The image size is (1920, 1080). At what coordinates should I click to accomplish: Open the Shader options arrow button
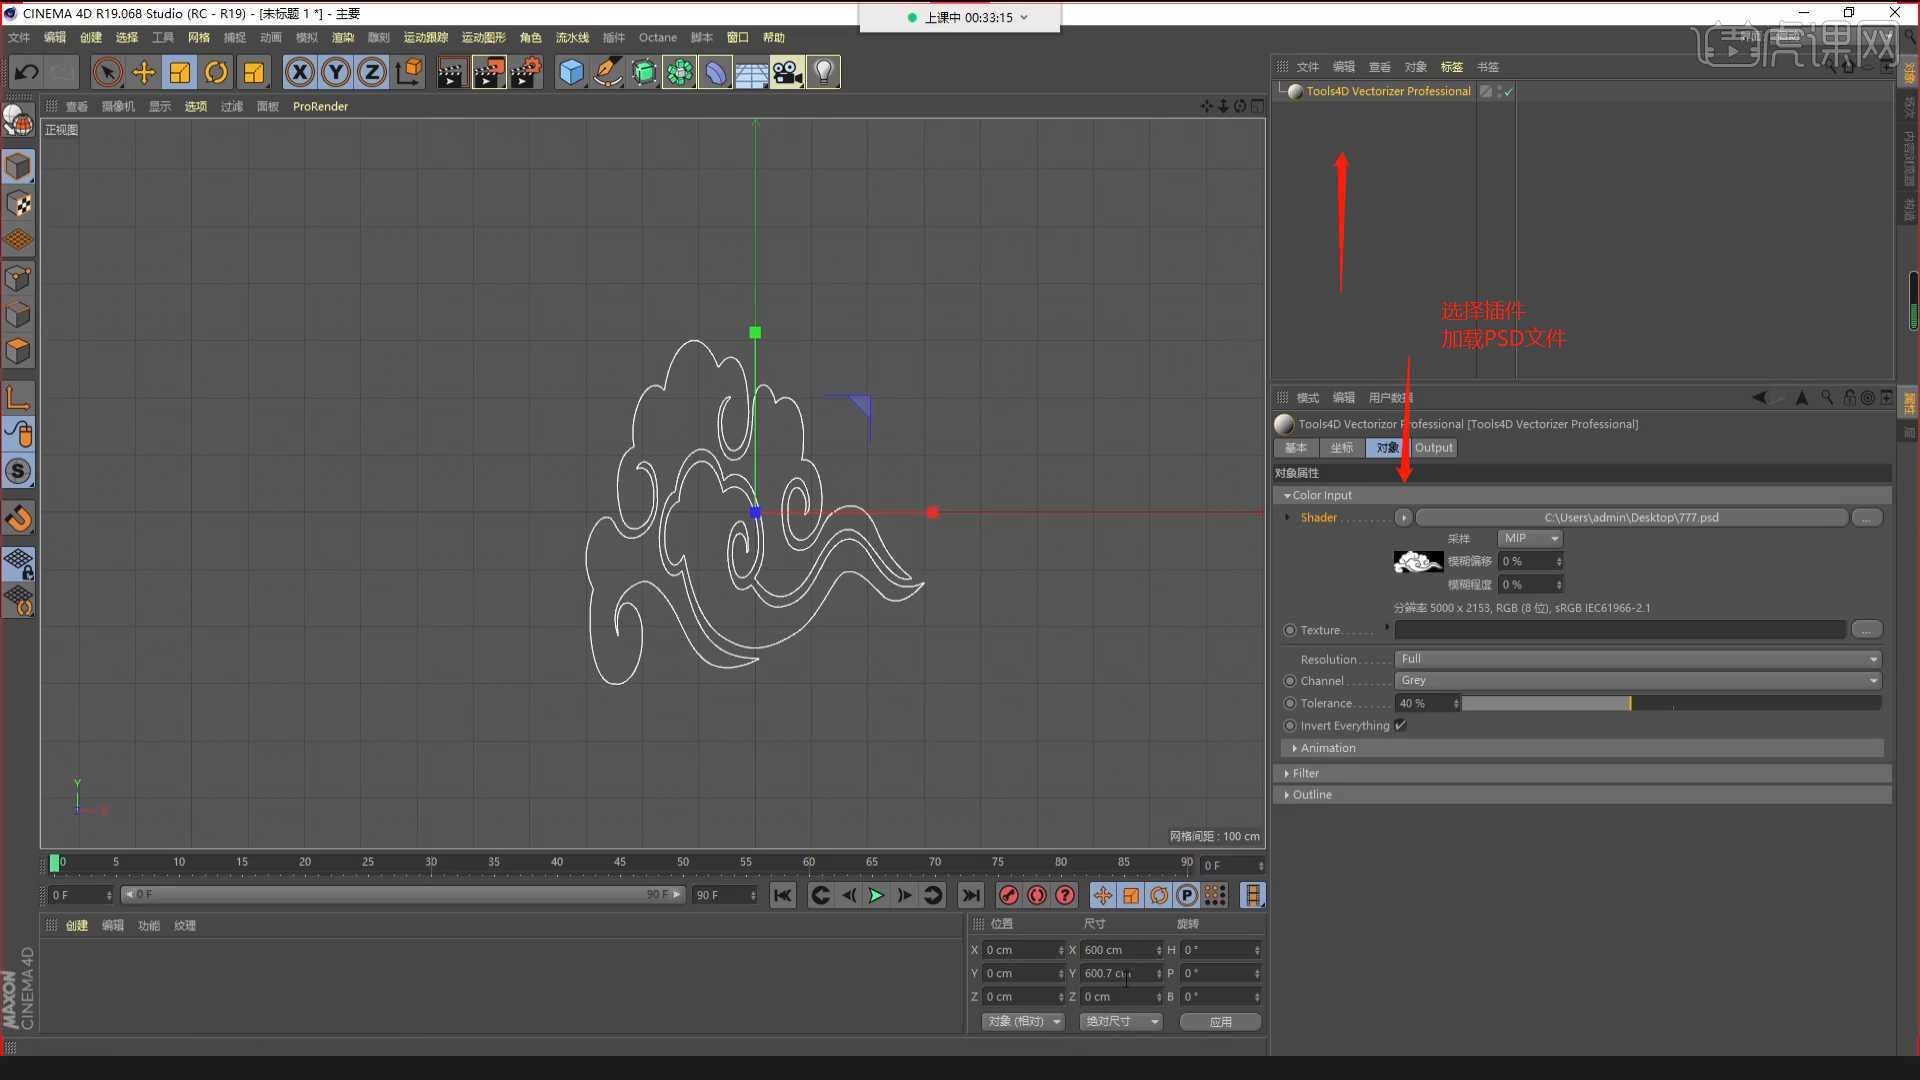(1404, 517)
